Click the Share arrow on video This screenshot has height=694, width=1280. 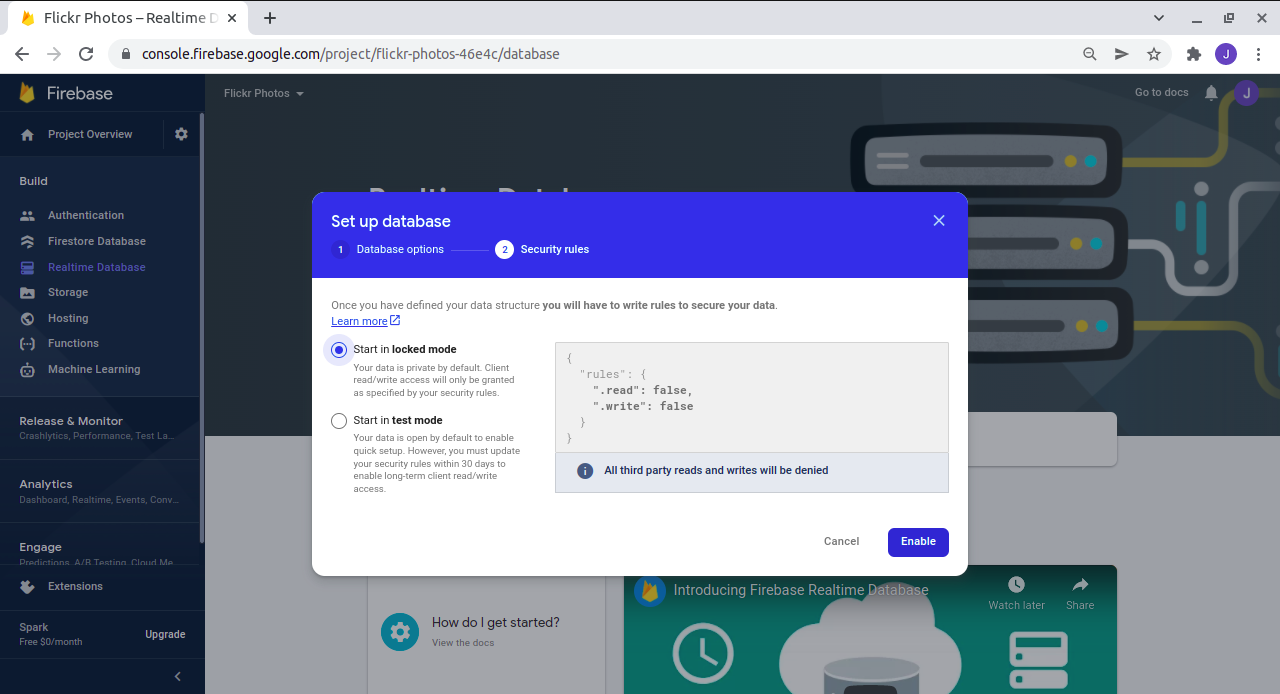click(1080, 585)
